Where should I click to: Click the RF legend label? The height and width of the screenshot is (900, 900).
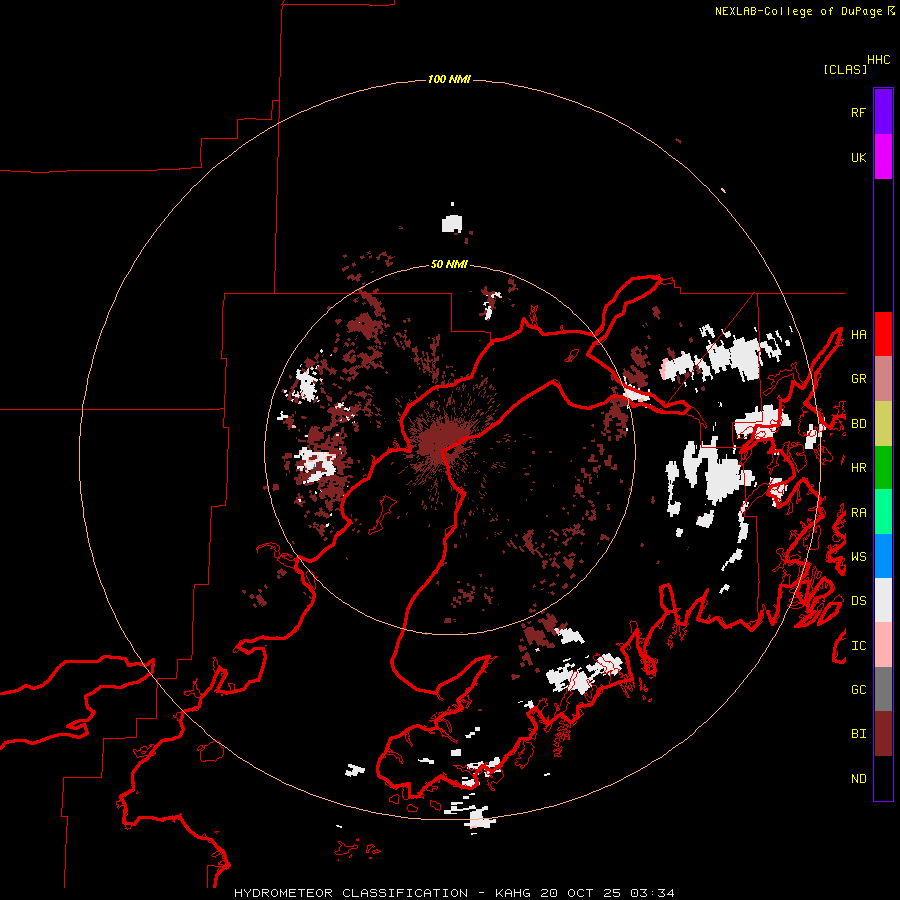tap(858, 112)
